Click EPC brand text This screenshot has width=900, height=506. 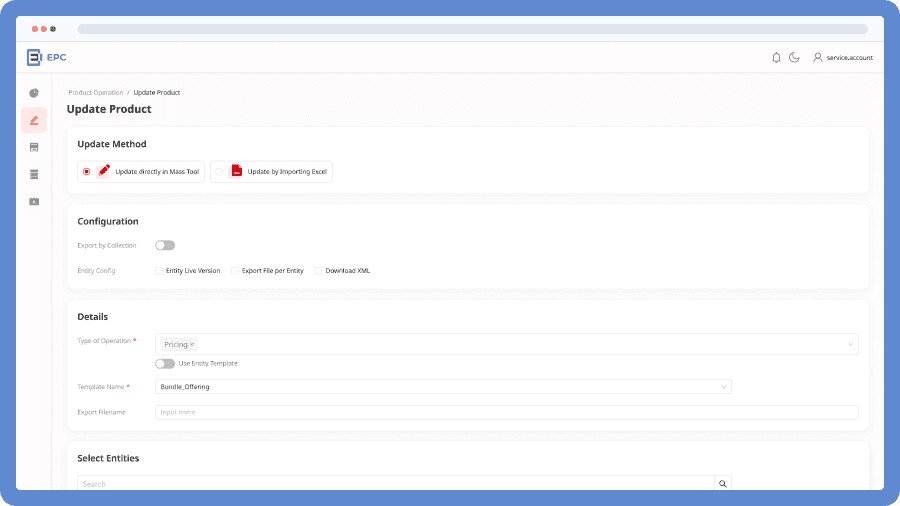point(56,57)
